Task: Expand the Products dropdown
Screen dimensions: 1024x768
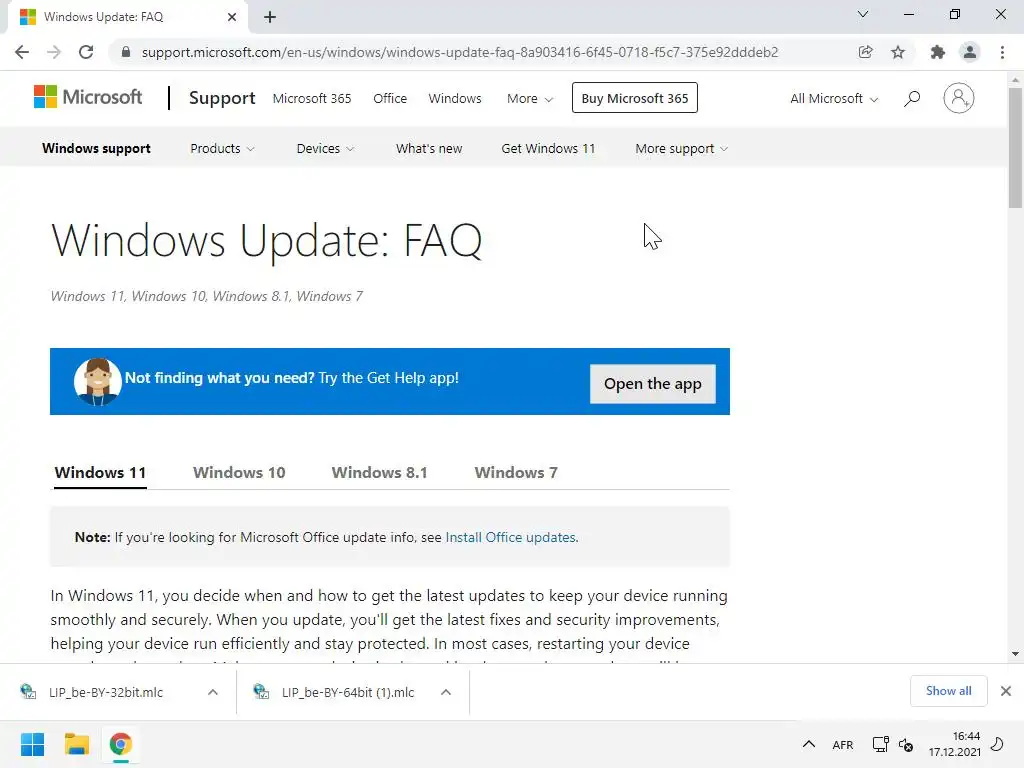Action: click(222, 149)
